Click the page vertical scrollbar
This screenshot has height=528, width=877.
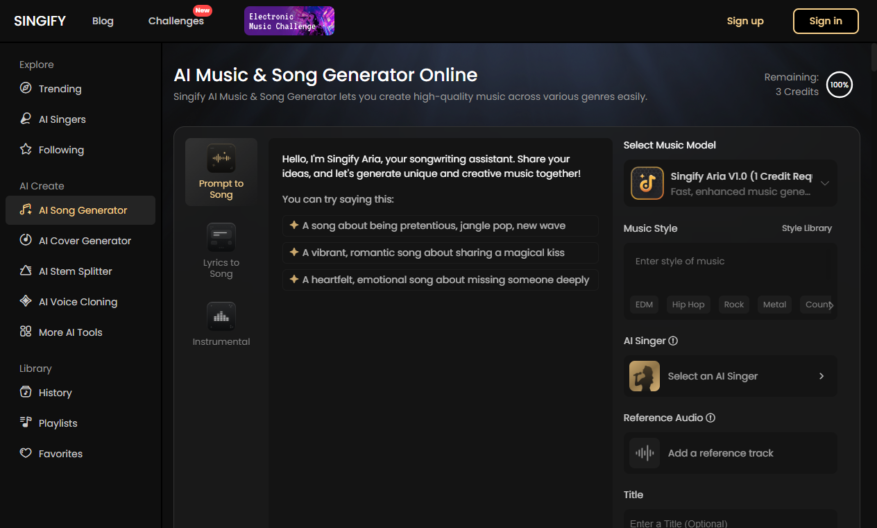click(x=873, y=58)
